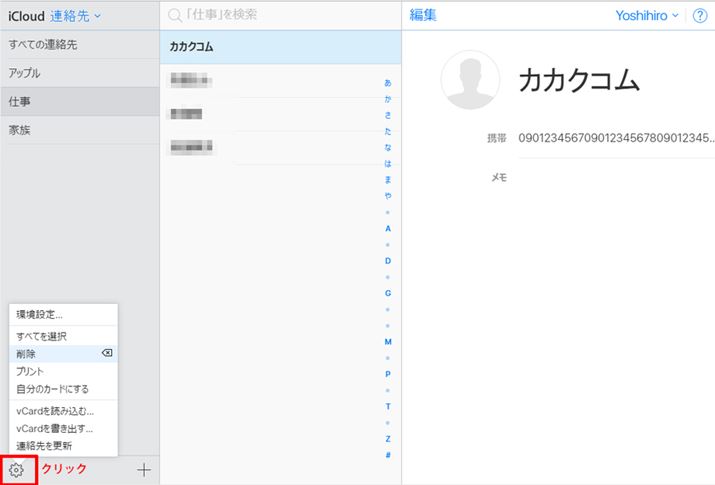This screenshot has height=485, width=715.
Task: Open the help question mark icon
Action: tap(700, 16)
